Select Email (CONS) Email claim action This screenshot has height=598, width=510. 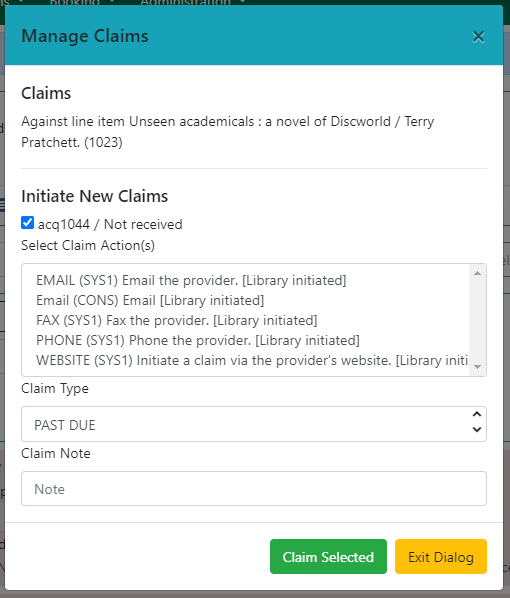(x=150, y=300)
